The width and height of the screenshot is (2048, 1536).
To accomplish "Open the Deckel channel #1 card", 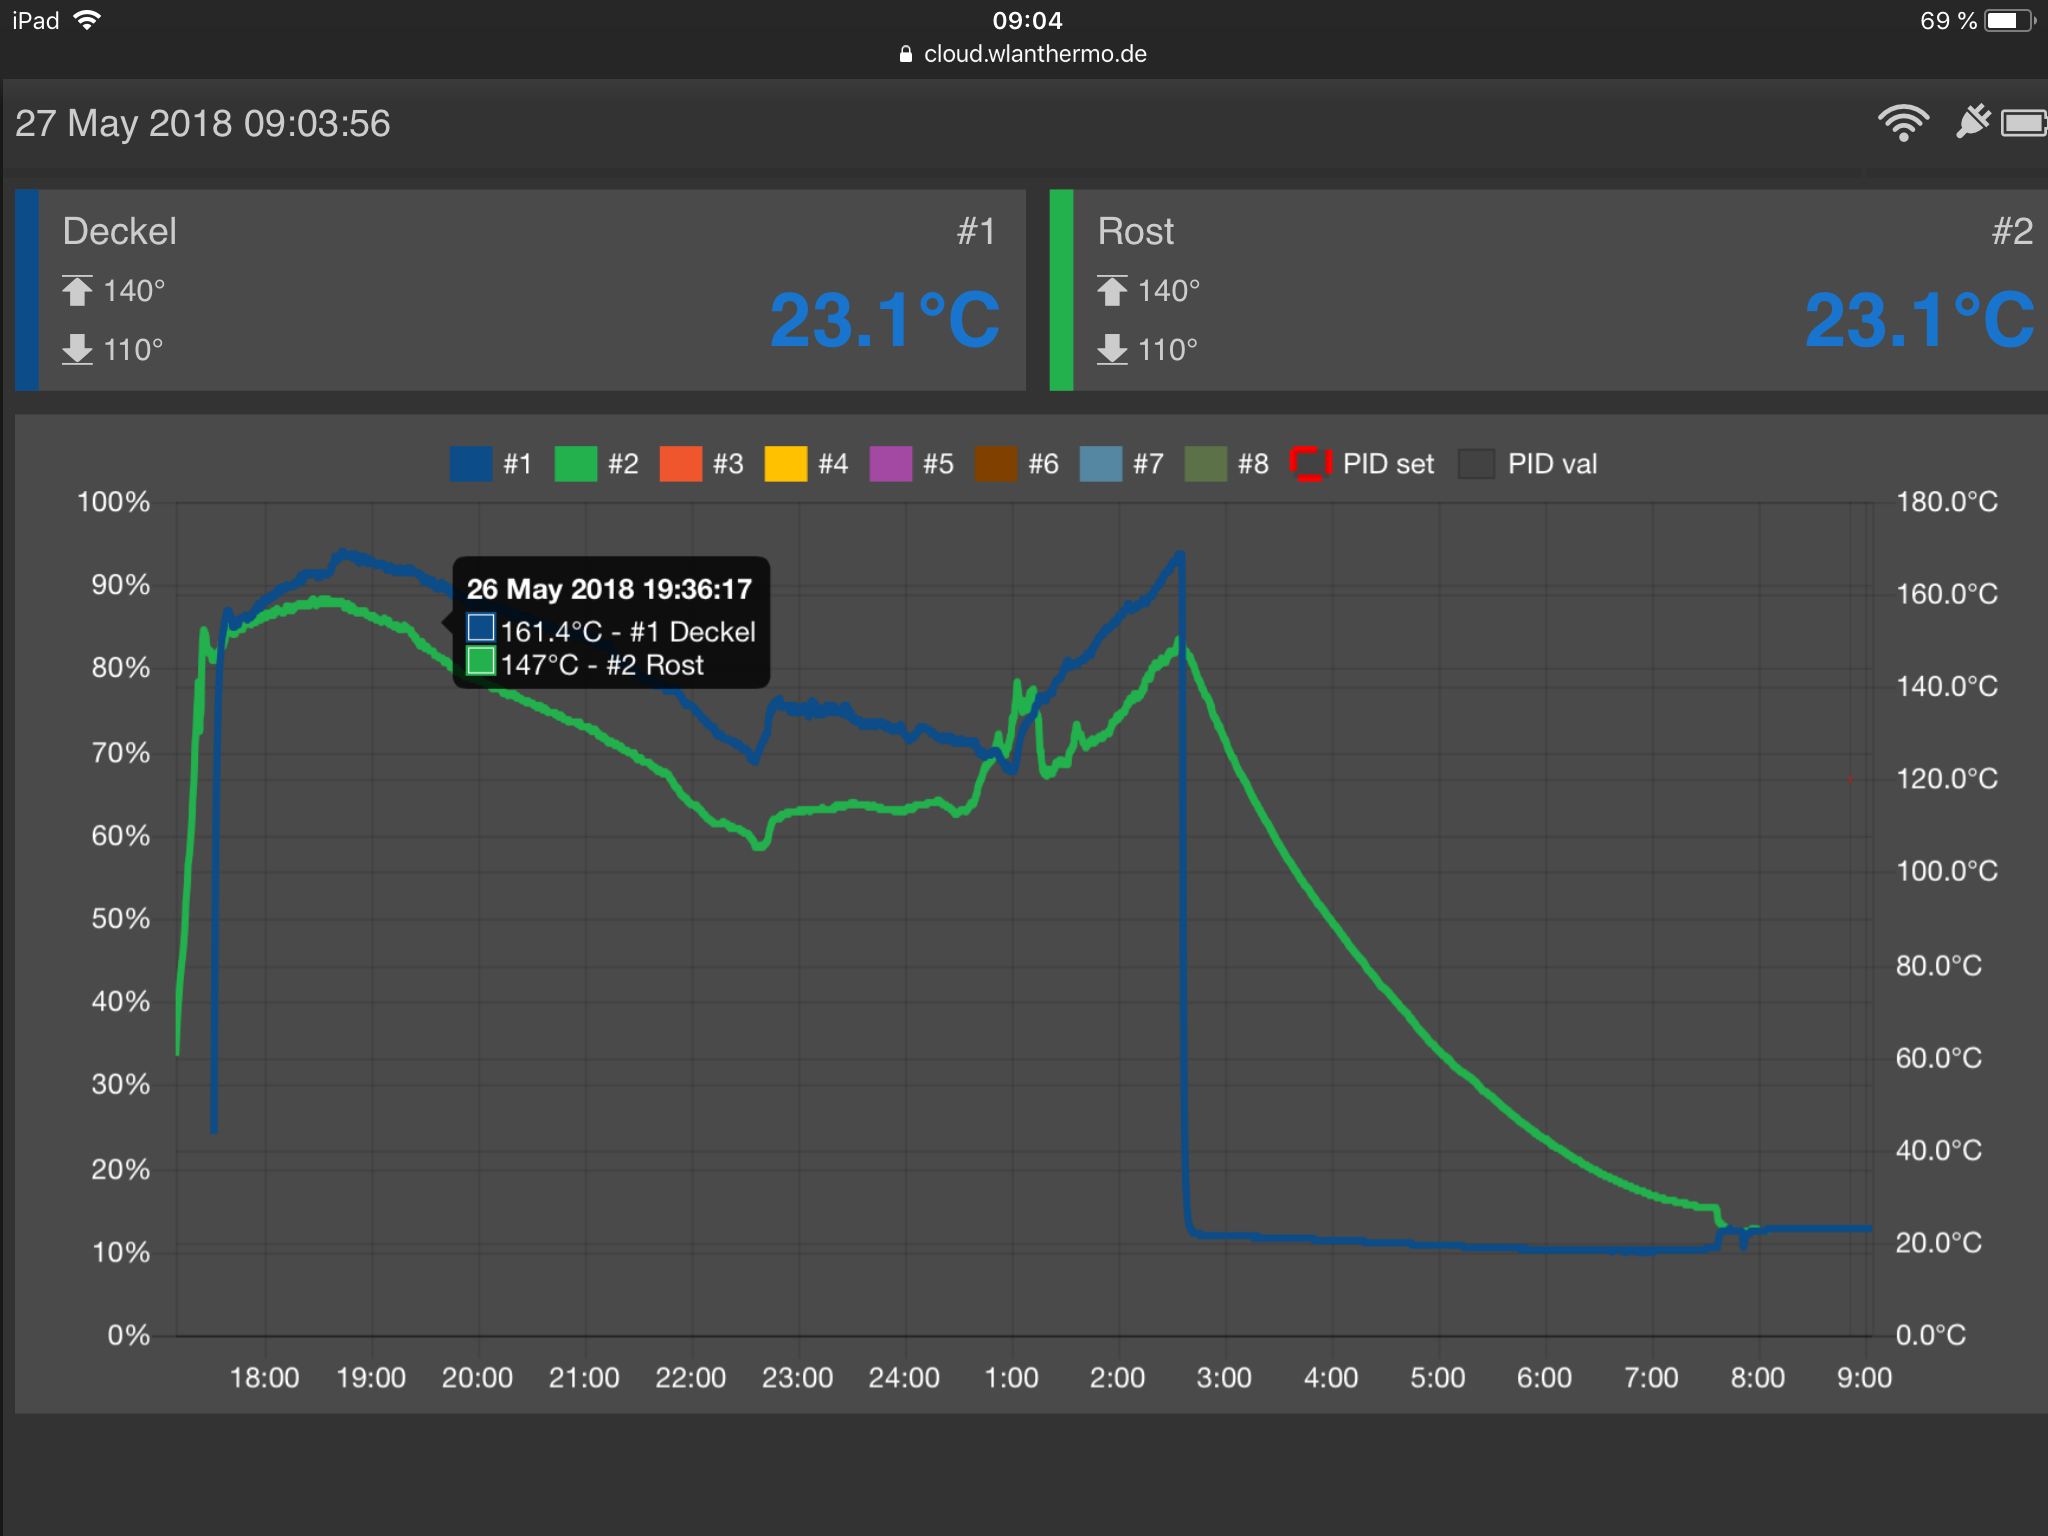I will 520,290.
